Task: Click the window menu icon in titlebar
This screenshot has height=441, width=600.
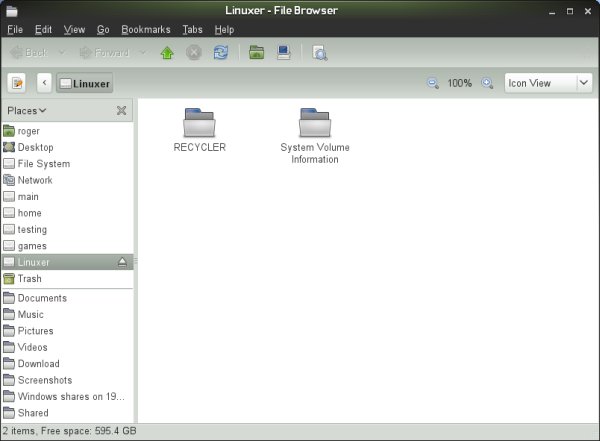Action: (x=12, y=11)
